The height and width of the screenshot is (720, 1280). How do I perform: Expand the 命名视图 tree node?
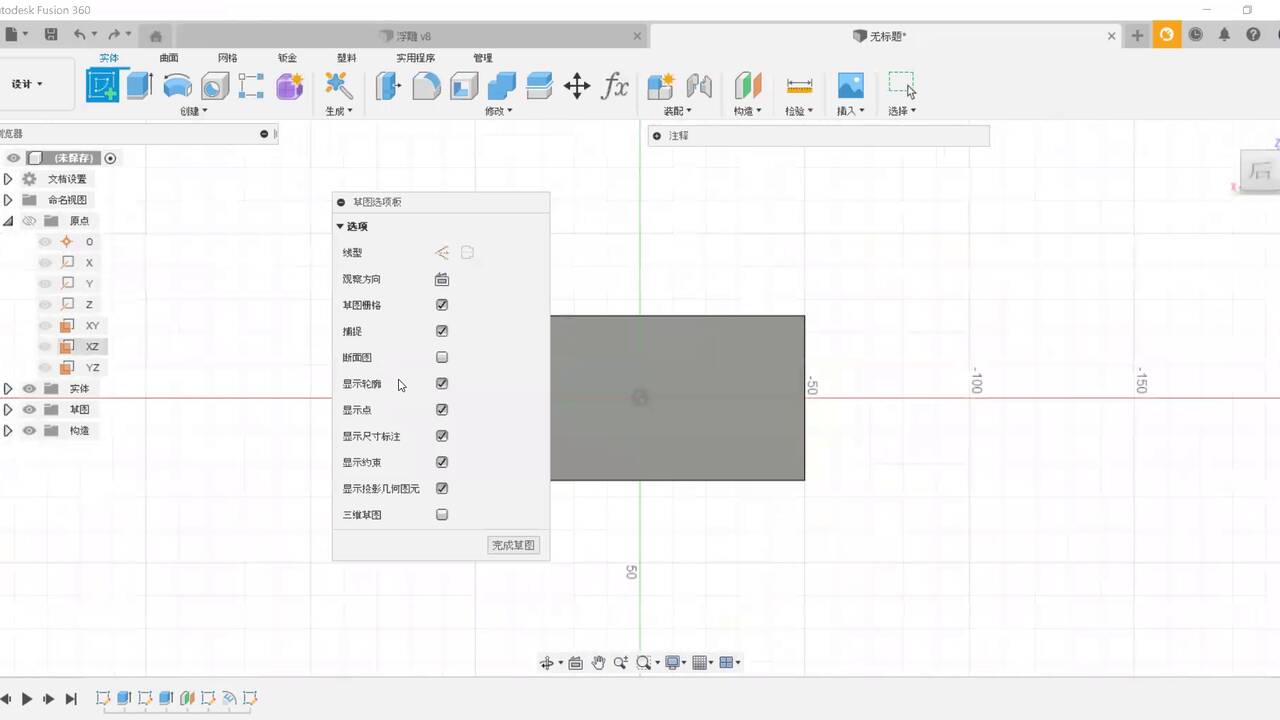[8, 200]
